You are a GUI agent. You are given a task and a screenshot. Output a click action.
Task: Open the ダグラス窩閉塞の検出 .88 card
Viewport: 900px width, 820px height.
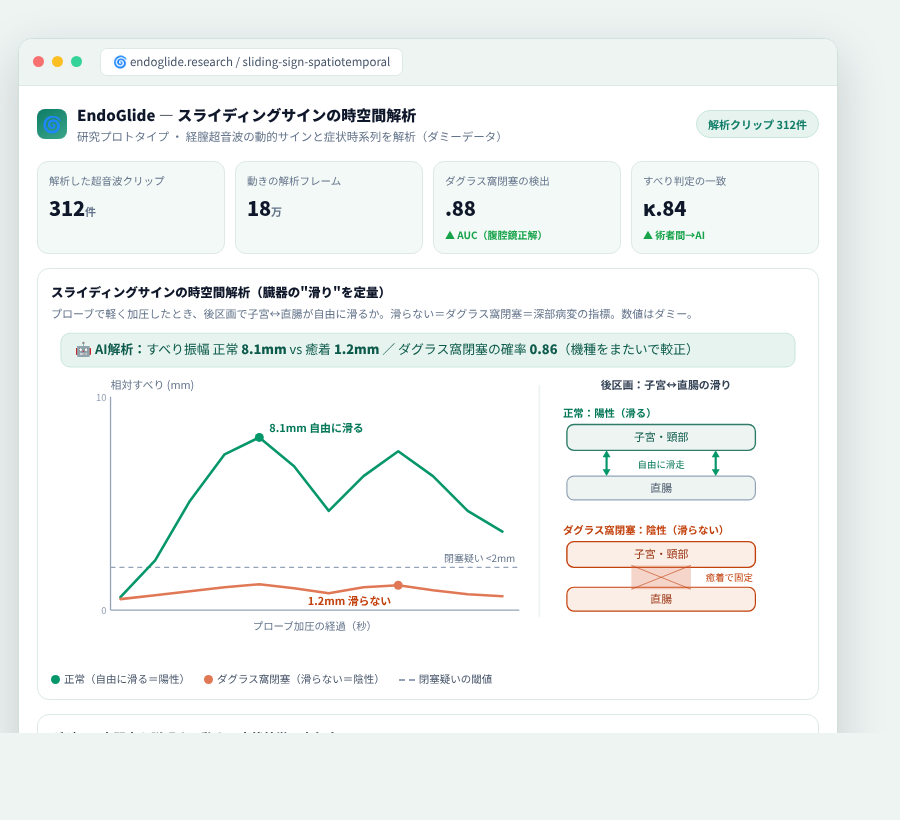pyautogui.click(x=527, y=207)
